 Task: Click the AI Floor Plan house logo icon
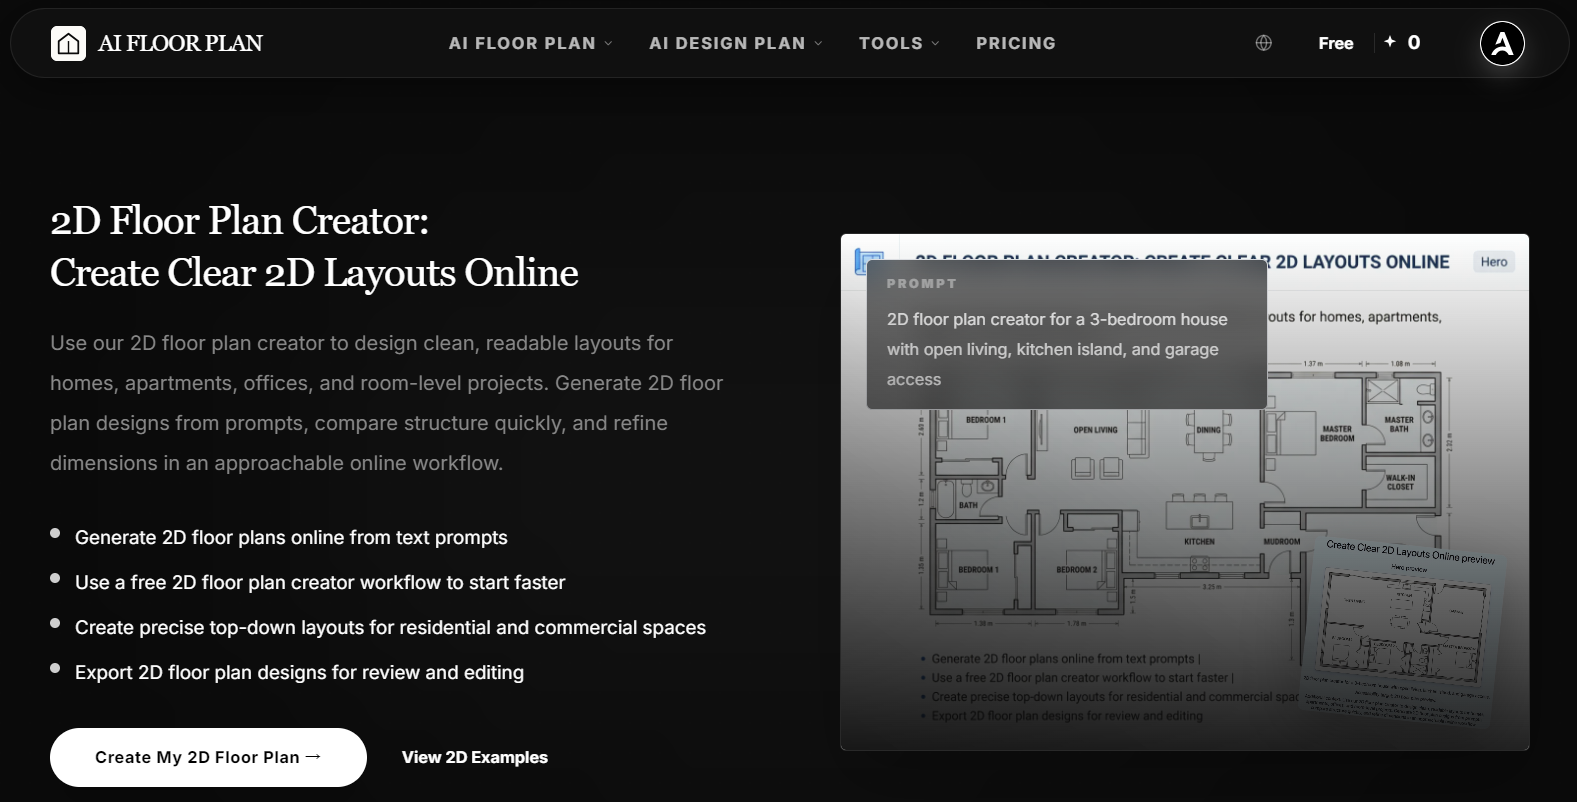[68, 43]
